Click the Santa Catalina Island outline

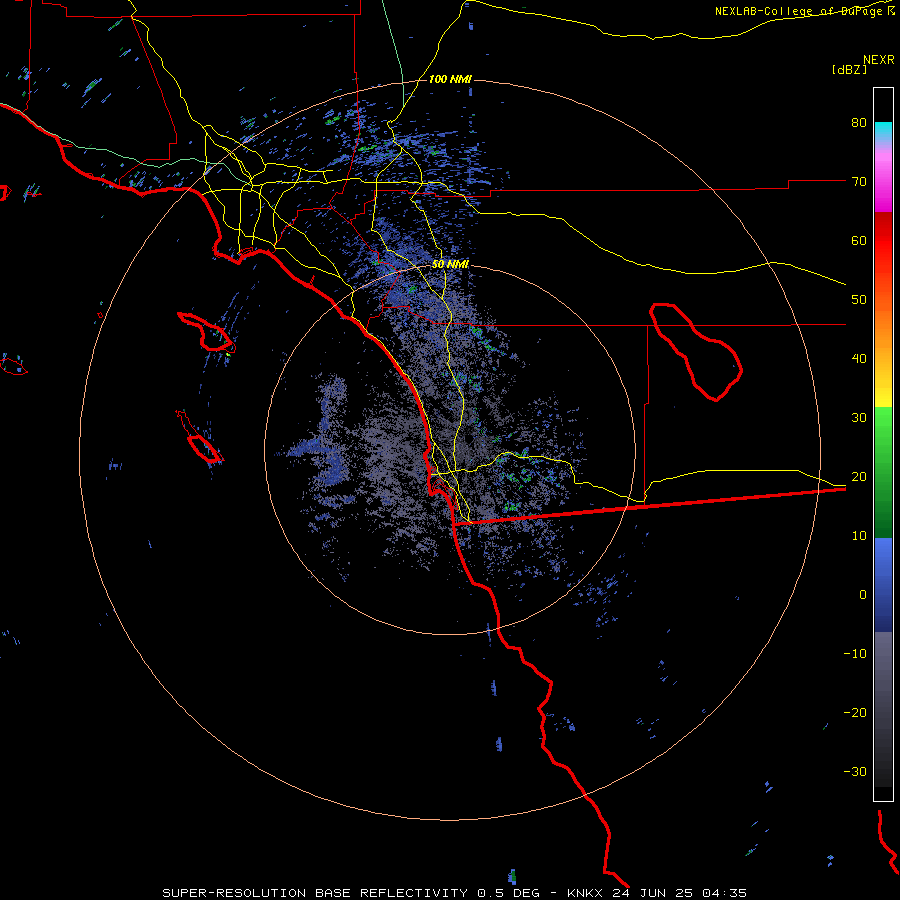(x=207, y=332)
